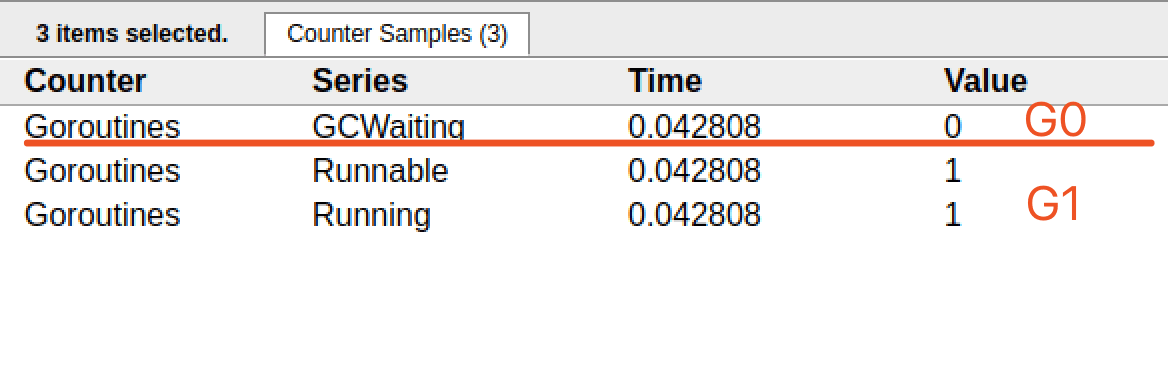The width and height of the screenshot is (1168, 372).
Task: Sort by the Time column header
Action: pos(664,81)
